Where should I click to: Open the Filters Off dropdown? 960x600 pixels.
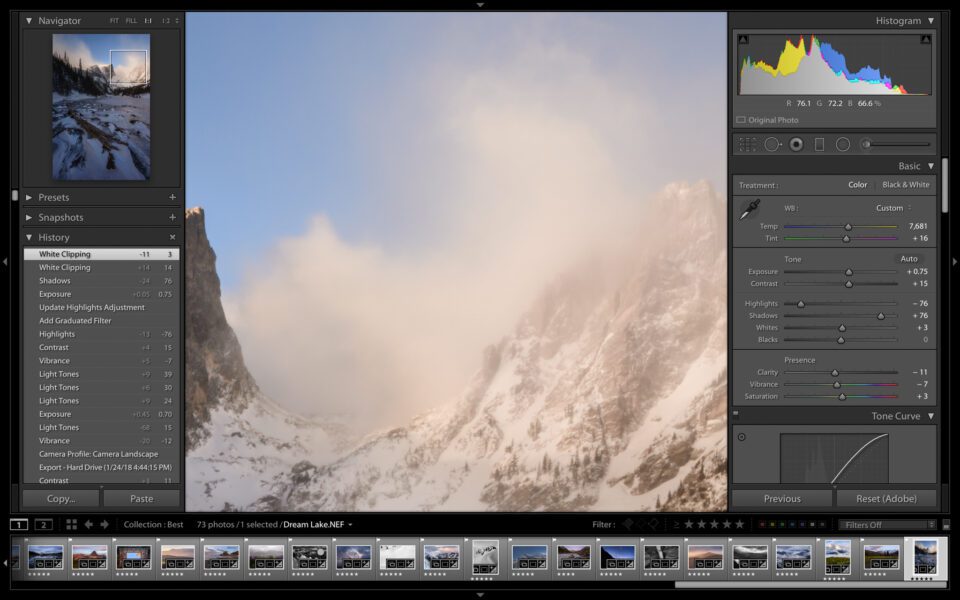[888, 525]
